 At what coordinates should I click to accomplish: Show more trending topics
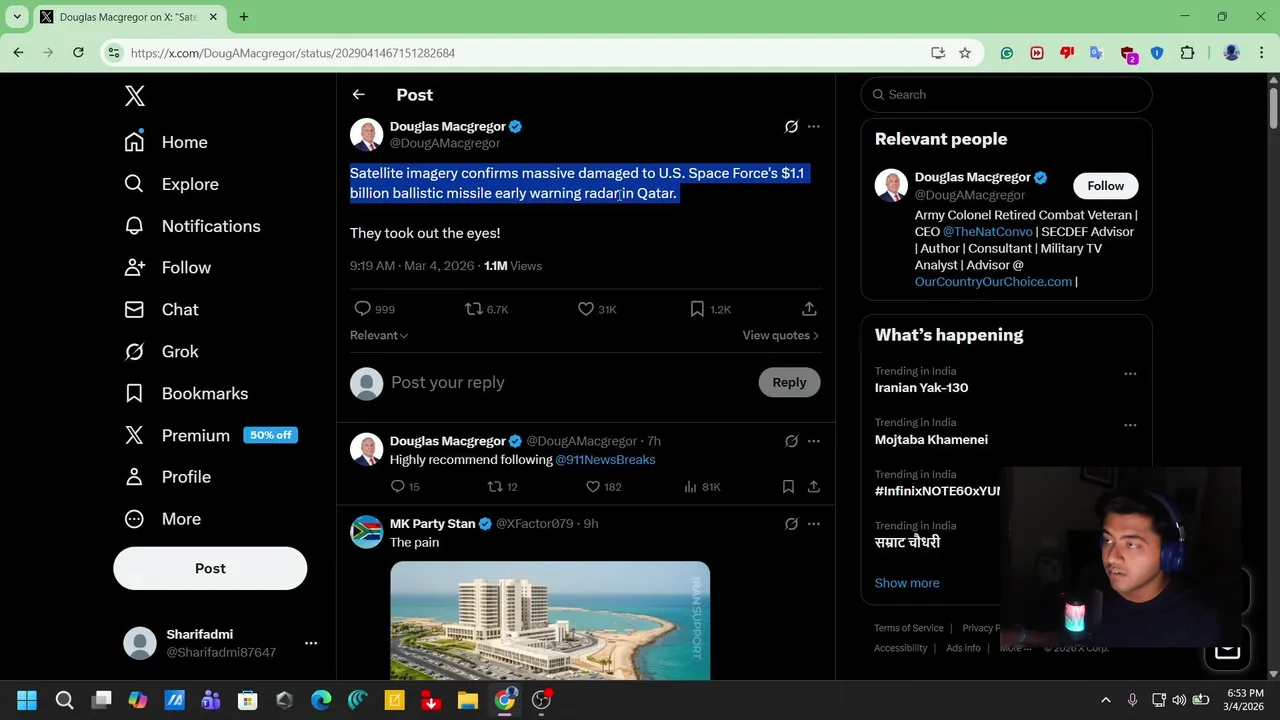pos(907,583)
